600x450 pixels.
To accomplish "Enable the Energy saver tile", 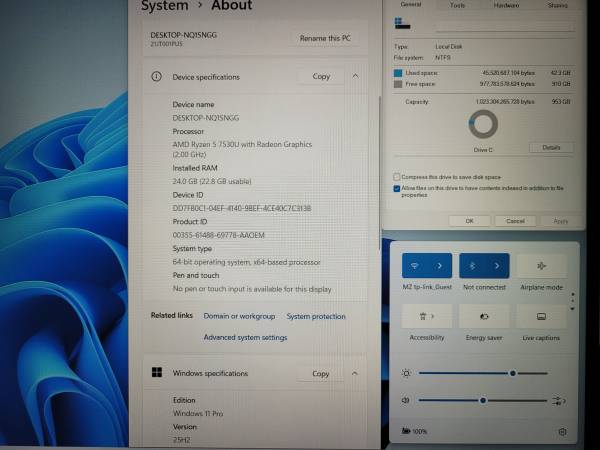I will tap(484, 317).
